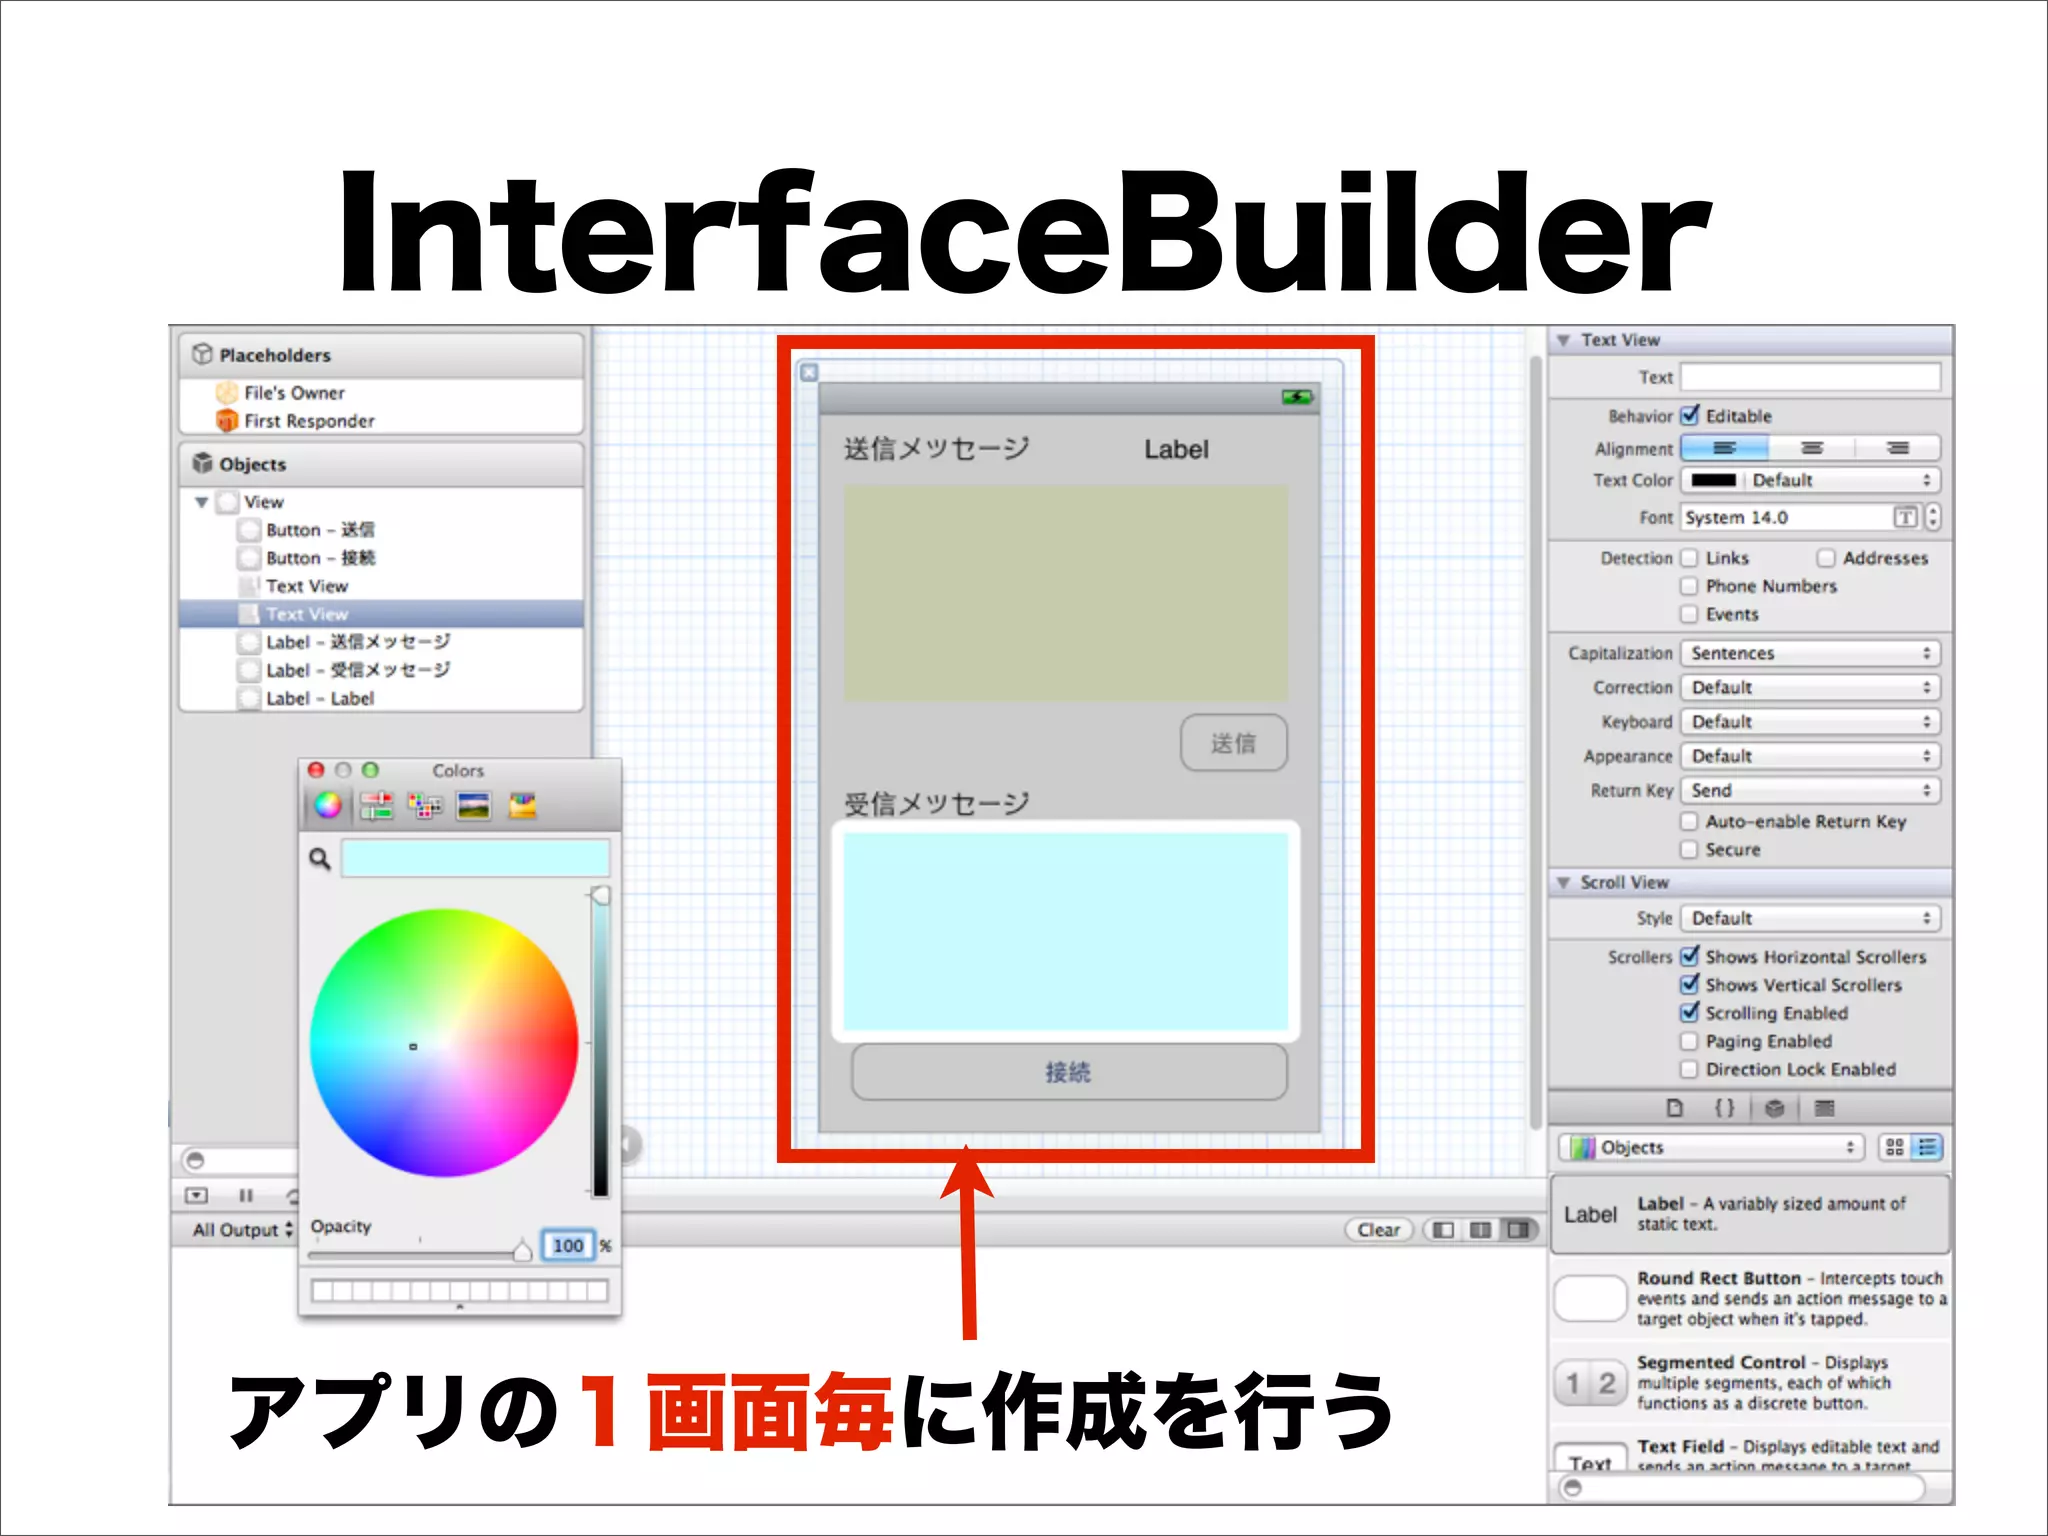The height and width of the screenshot is (1536, 2048).
Task: Enable Phone Numbers detection
Action: click(x=1689, y=586)
